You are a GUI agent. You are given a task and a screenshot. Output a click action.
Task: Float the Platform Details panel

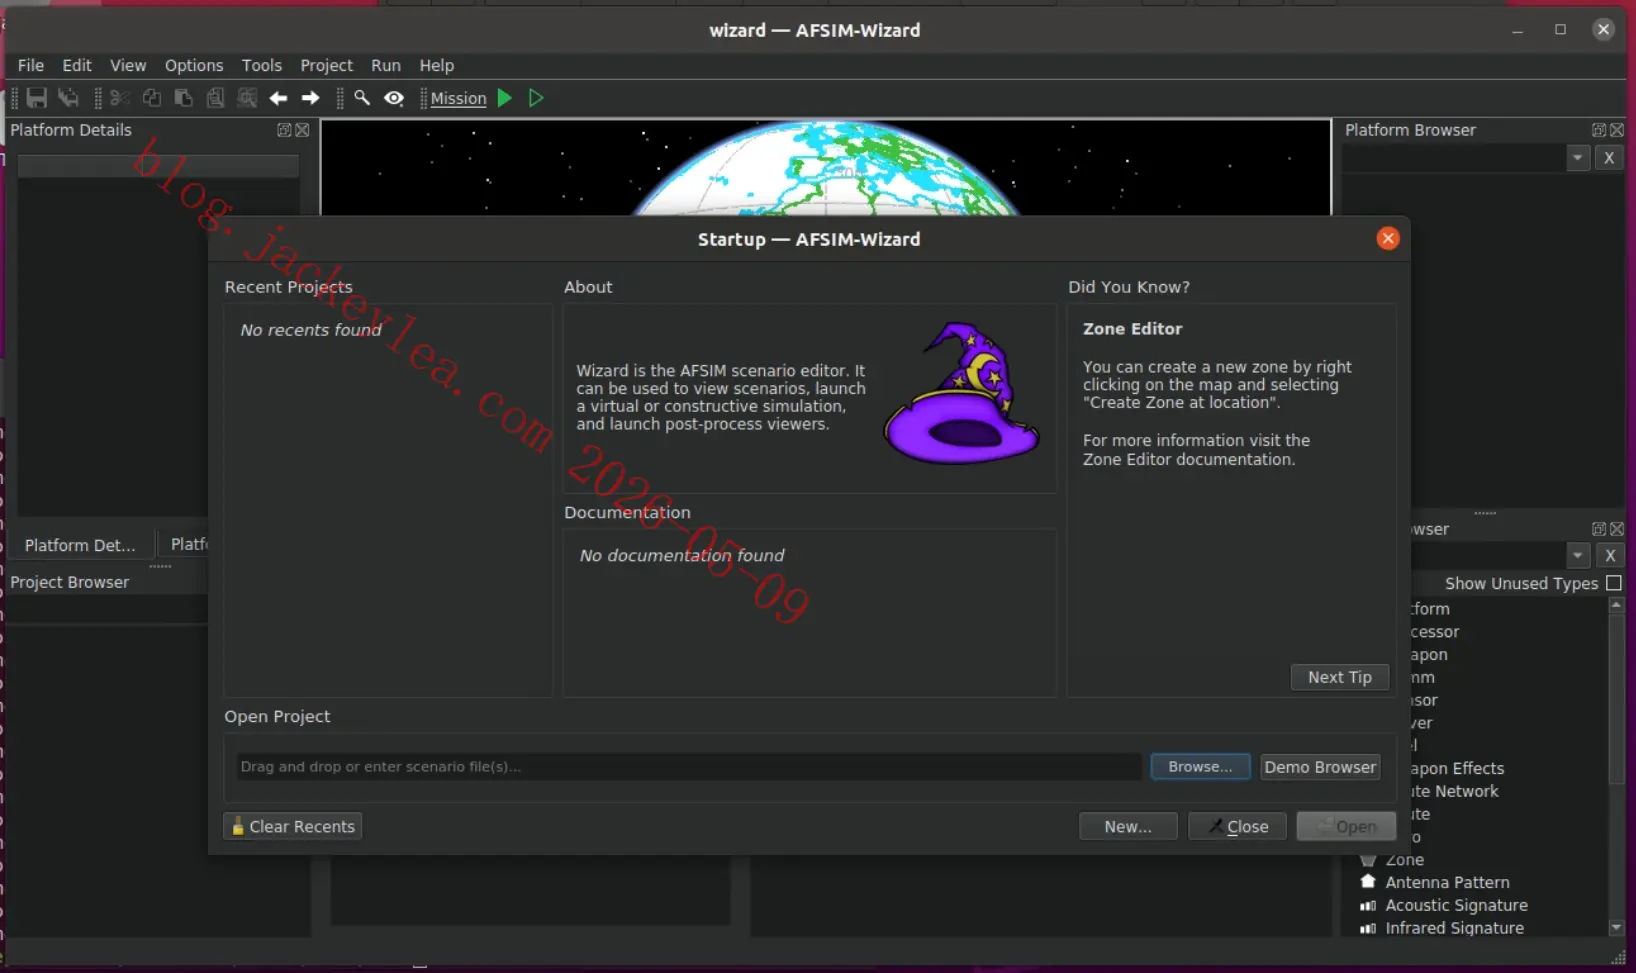(x=284, y=130)
